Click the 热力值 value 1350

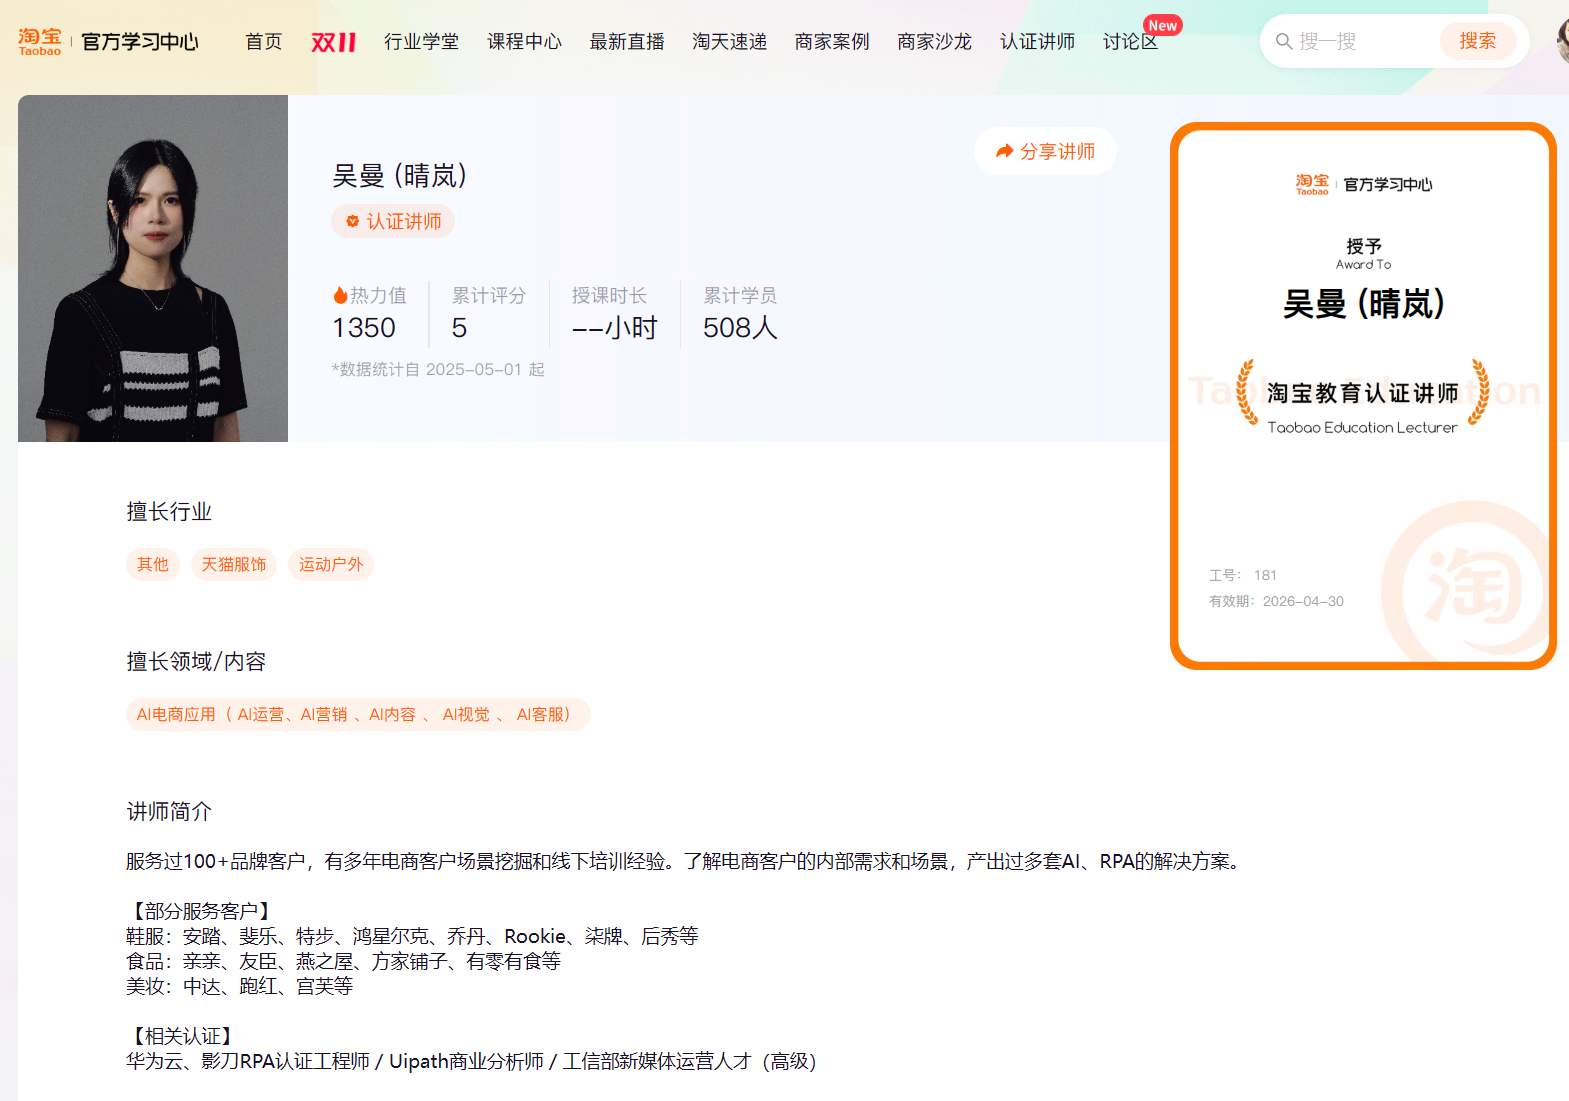coord(364,328)
